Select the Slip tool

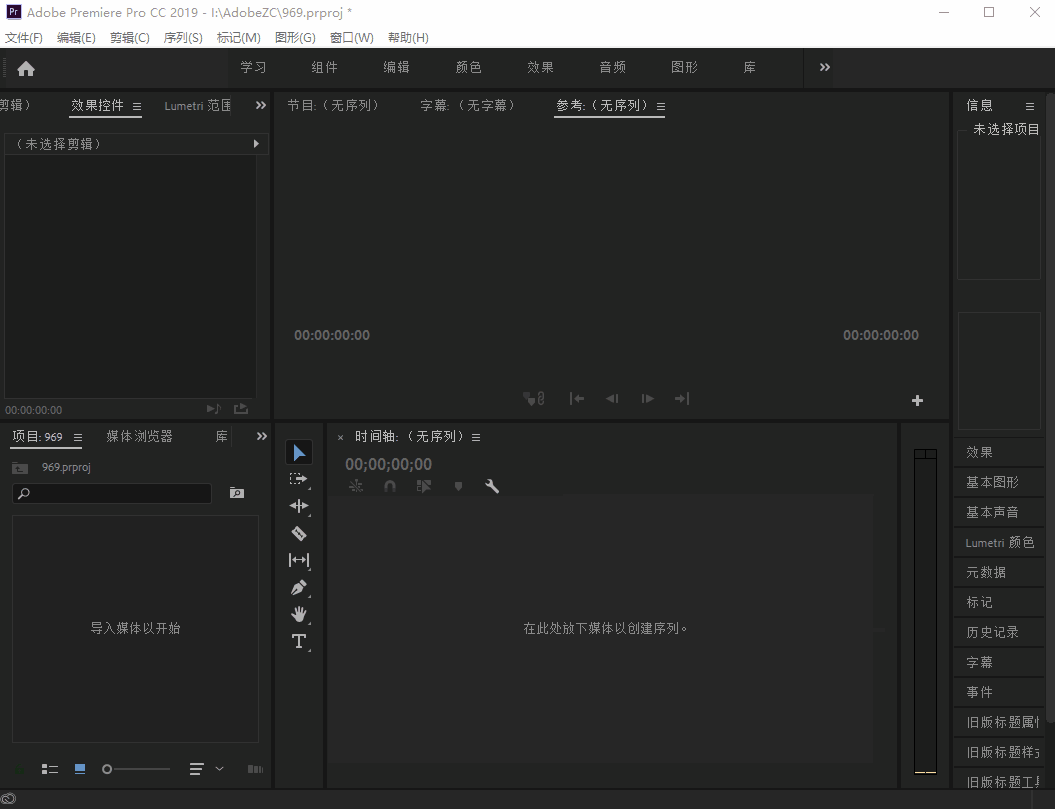(x=298, y=560)
